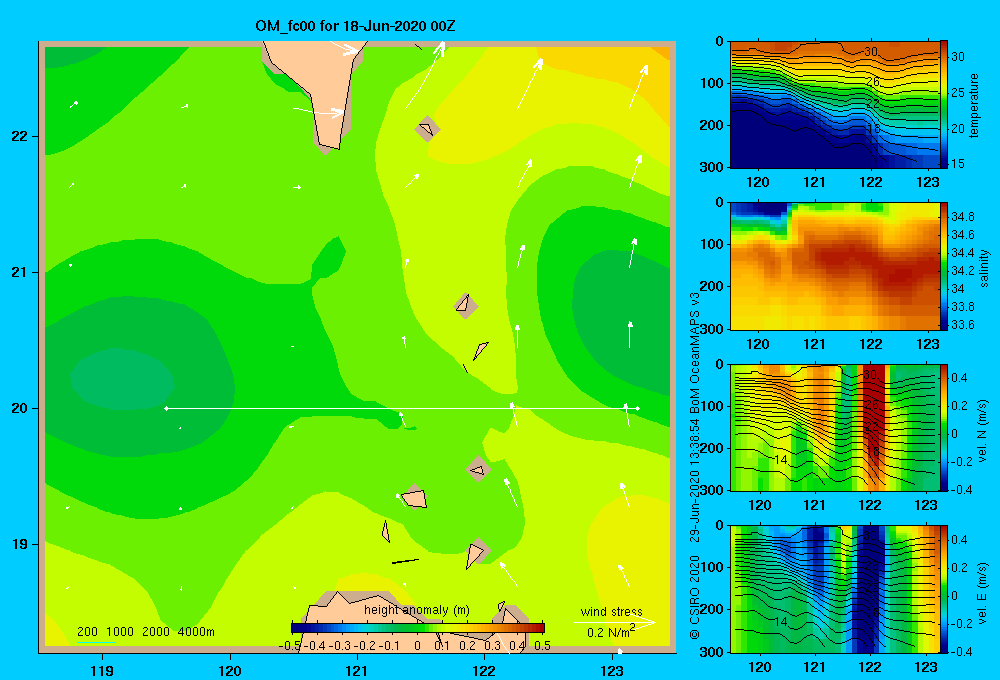
Task: Click the '-0.4' tick on vel. E scale
Action: coord(962,651)
